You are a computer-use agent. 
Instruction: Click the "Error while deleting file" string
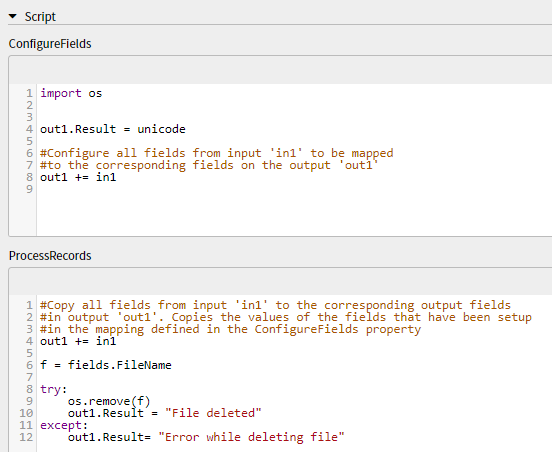pyautogui.click(x=251, y=437)
